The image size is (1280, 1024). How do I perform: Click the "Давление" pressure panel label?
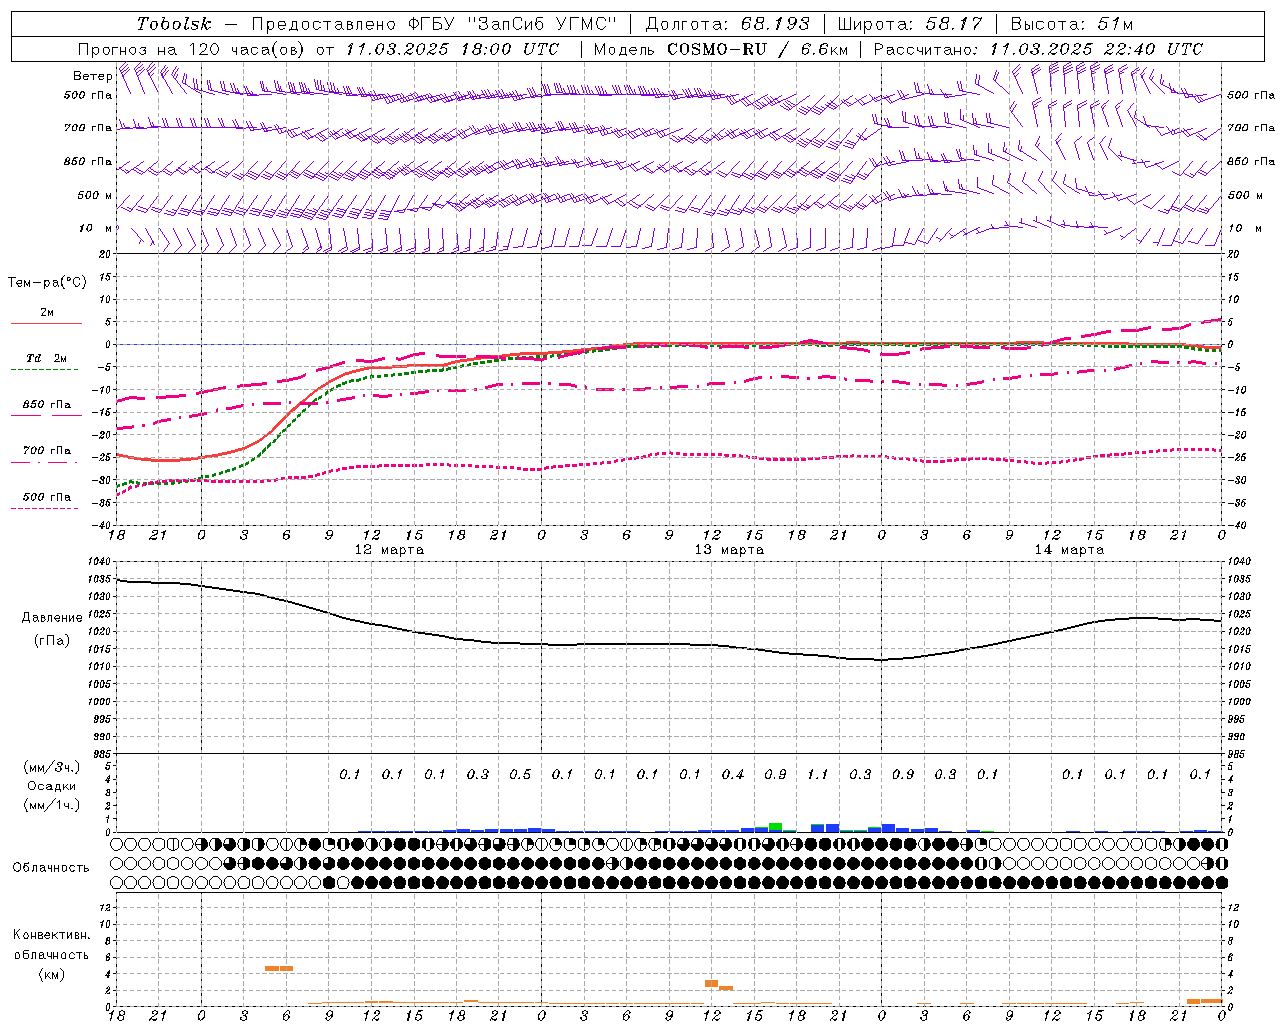[x=52, y=618]
